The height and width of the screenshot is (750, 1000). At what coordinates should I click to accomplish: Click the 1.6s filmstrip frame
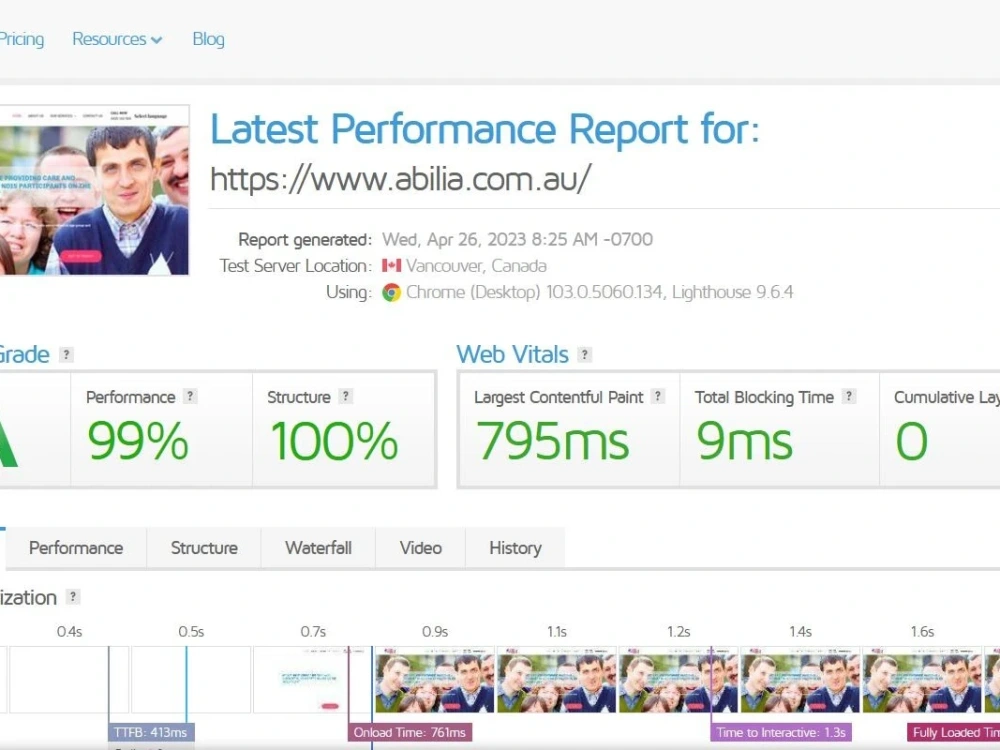(922, 680)
